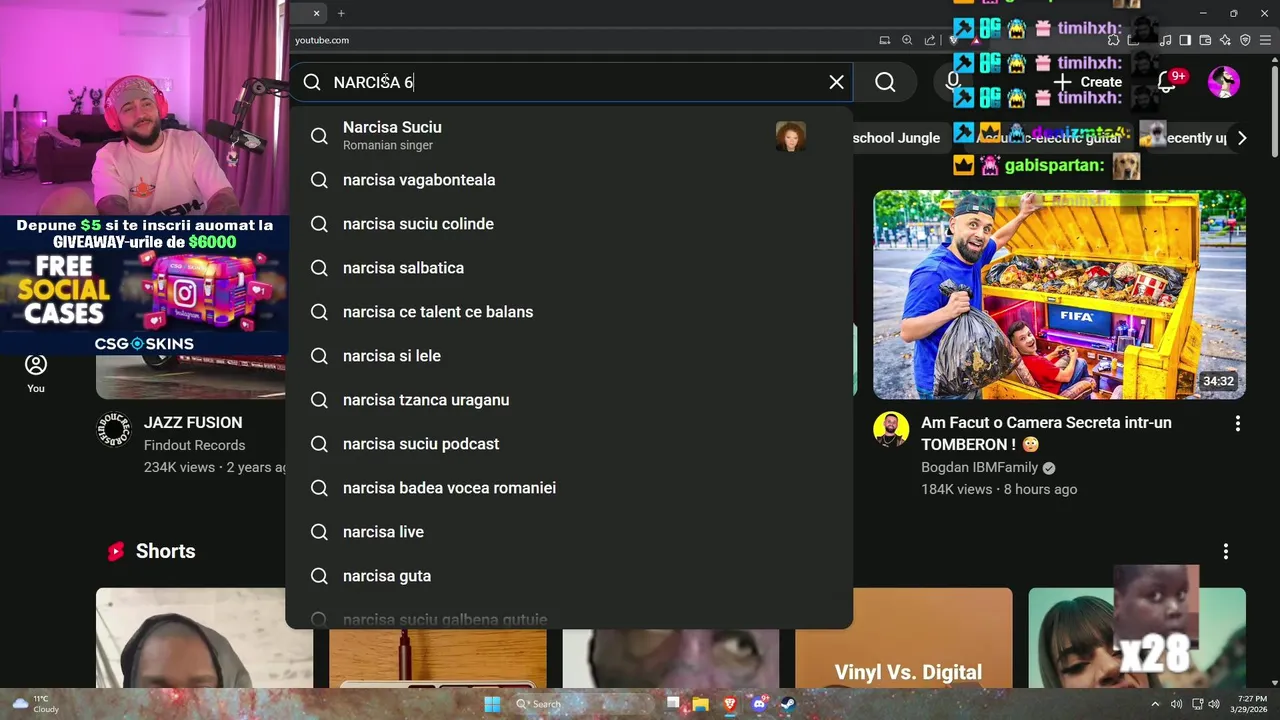Choose the suggestion narcisa guta
1280x720 pixels.
click(x=569, y=576)
